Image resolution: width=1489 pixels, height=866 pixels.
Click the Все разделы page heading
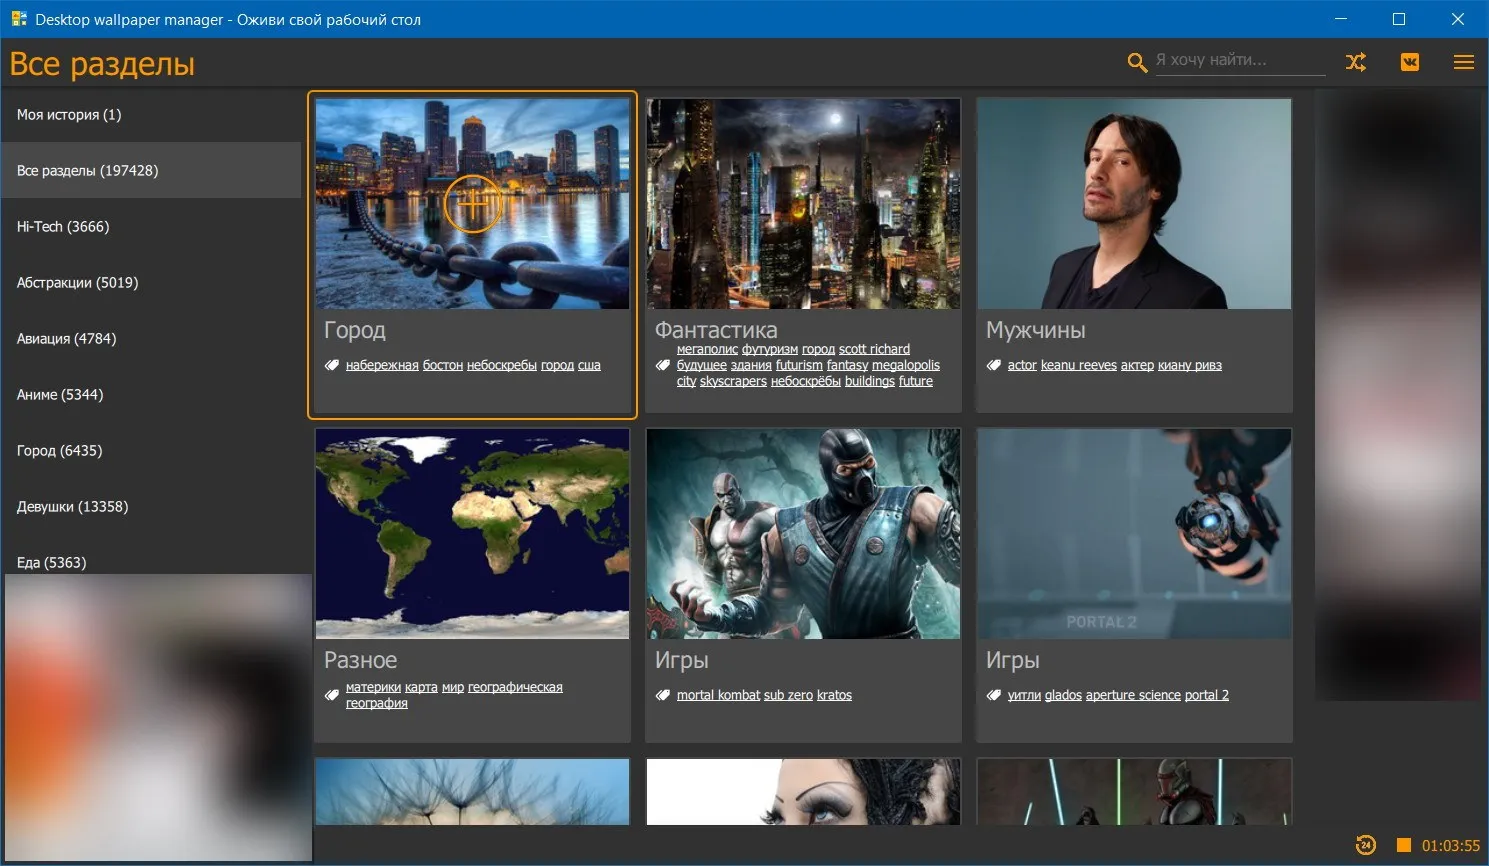coord(102,64)
